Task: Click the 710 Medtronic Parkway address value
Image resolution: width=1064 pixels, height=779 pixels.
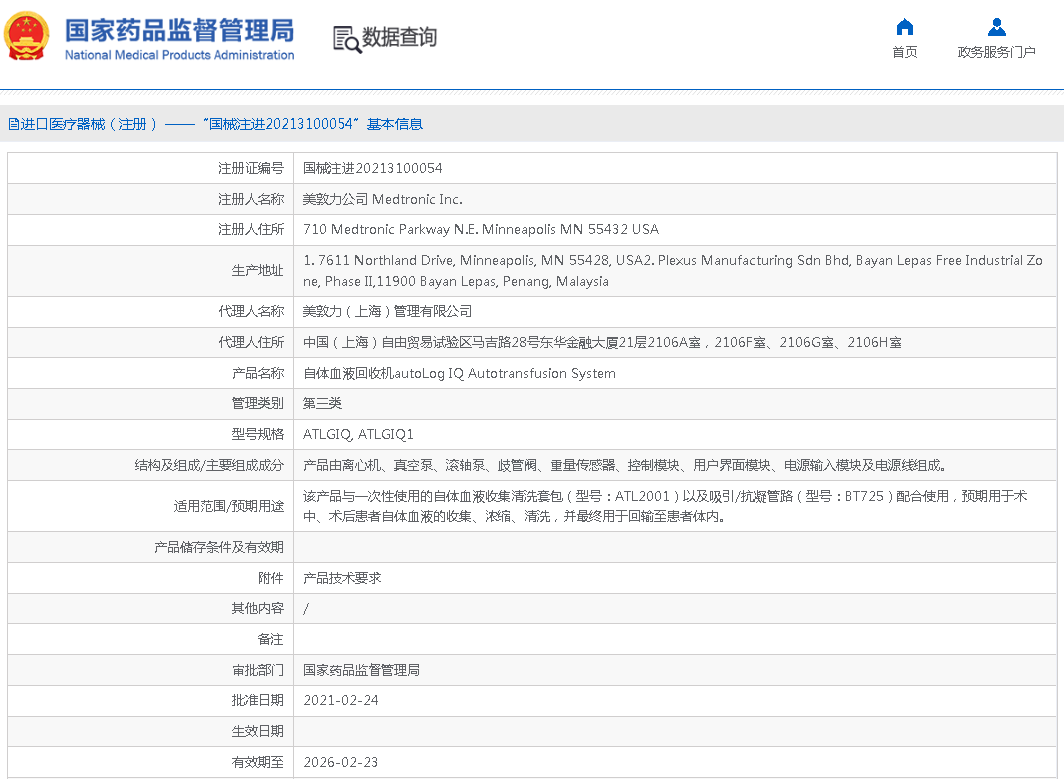Action: 480,229
